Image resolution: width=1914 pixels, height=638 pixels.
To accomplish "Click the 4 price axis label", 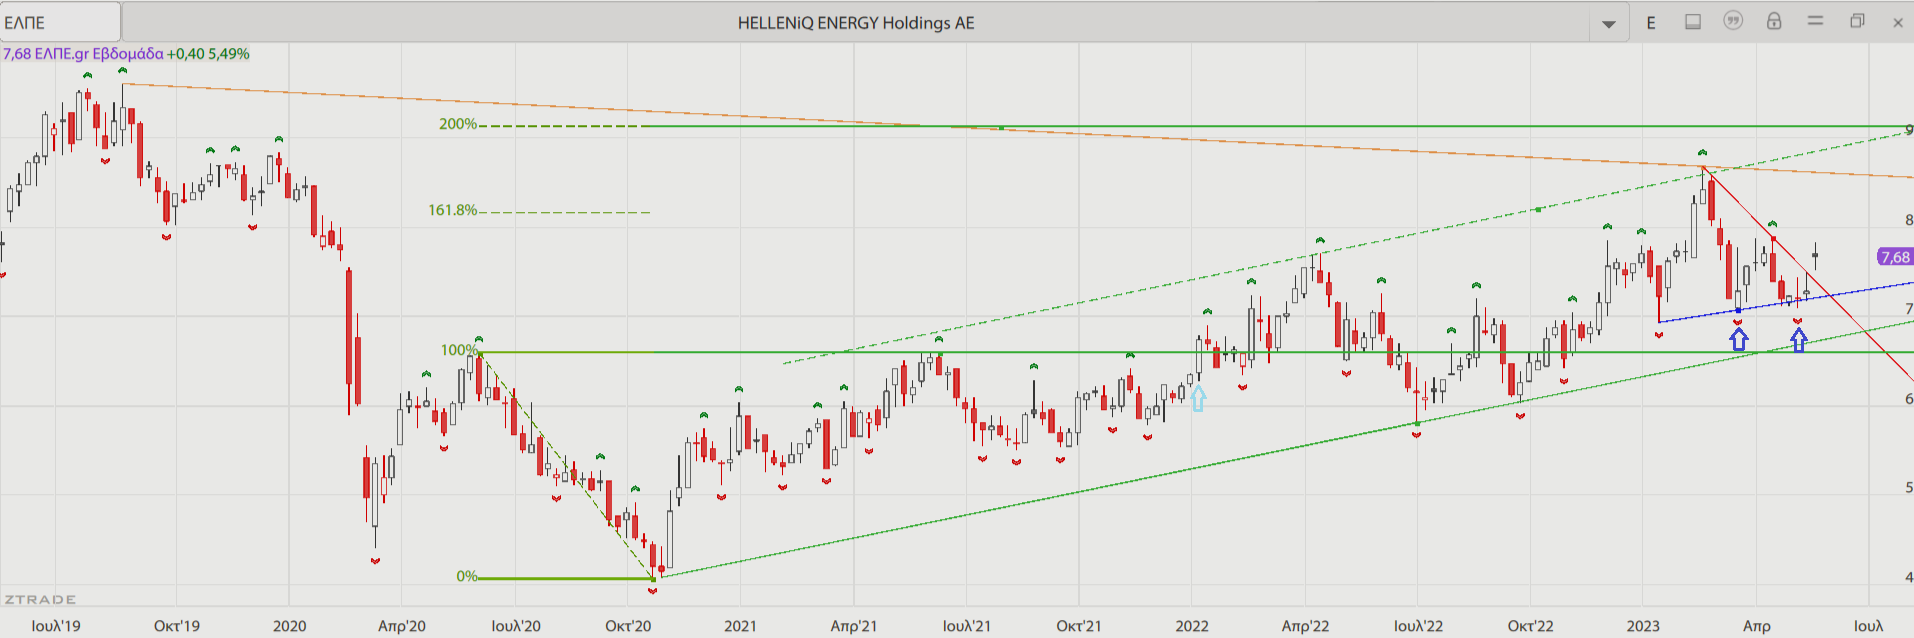I will click(x=1909, y=577).
